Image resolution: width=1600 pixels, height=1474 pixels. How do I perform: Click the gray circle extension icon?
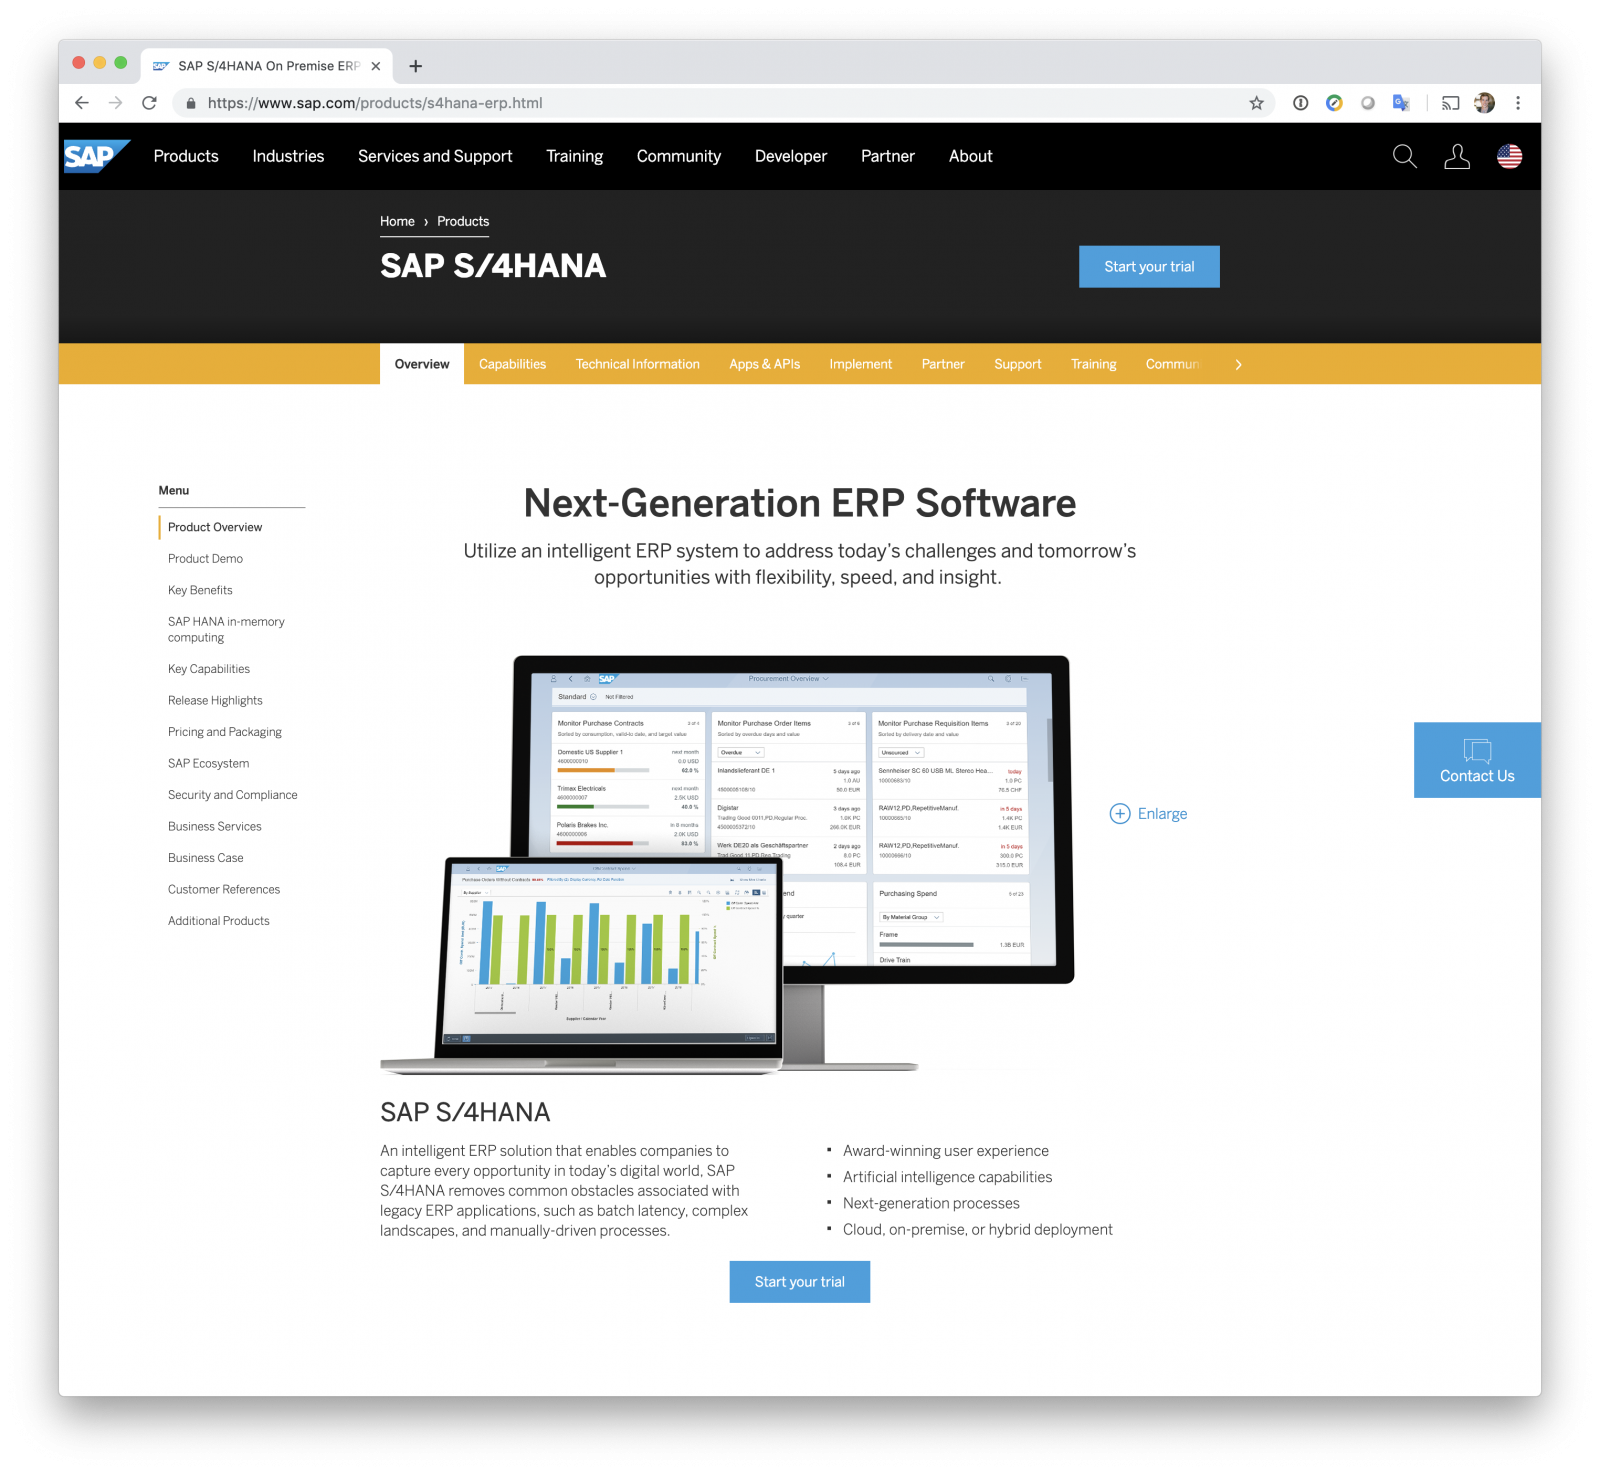(1368, 103)
